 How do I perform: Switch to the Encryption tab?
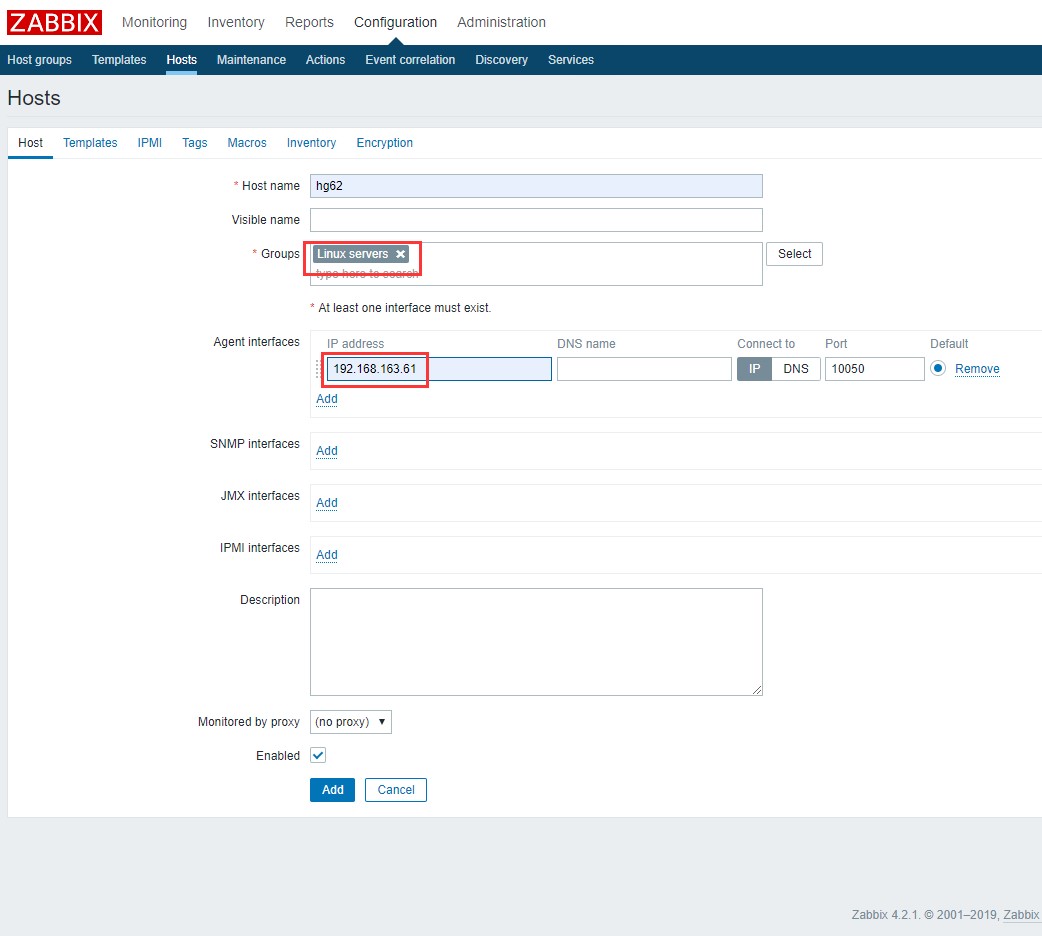click(384, 143)
